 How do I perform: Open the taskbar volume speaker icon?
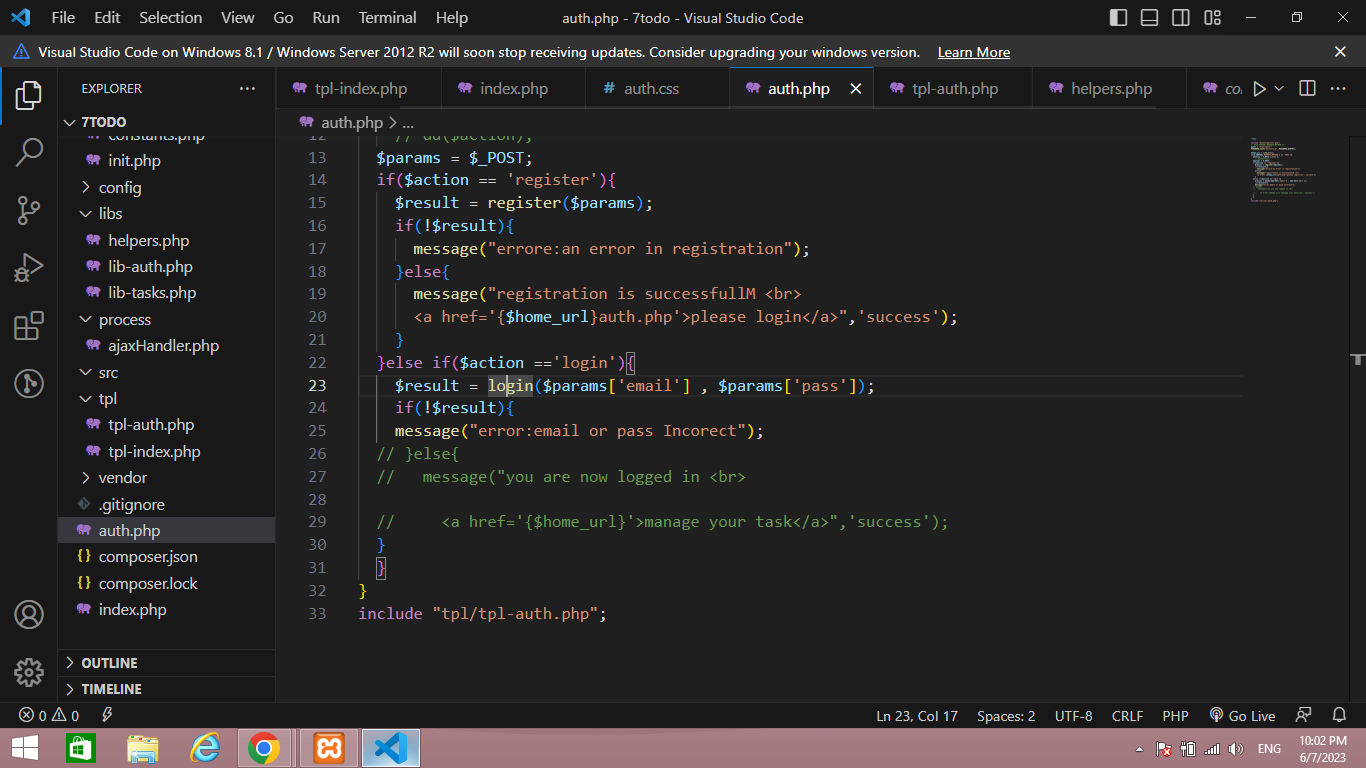tap(1235, 748)
